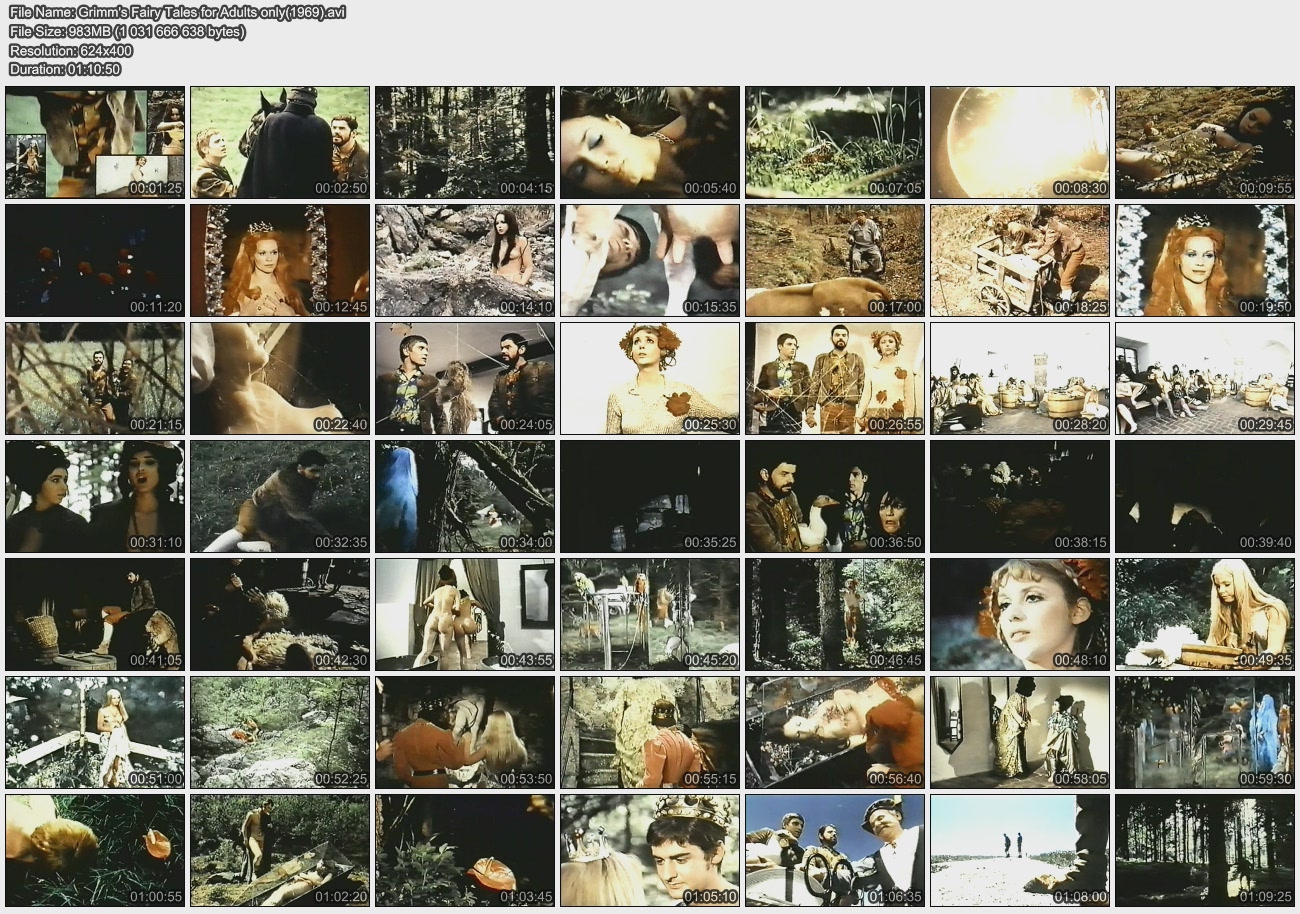Click the frame at 00:58:05
Screen dimensions: 1300x914
(x=1019, y=732)
